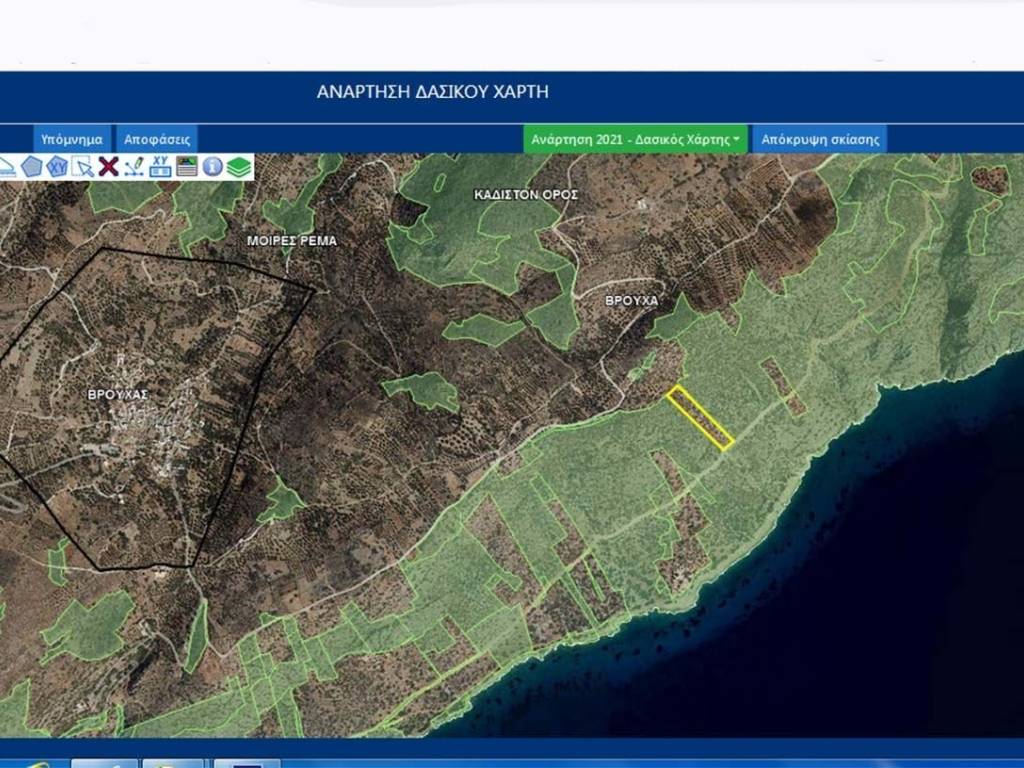This screenshot has height=768, width=1024.
Task: Select the edit vertices pencil tool
Action: pos(135,167)
